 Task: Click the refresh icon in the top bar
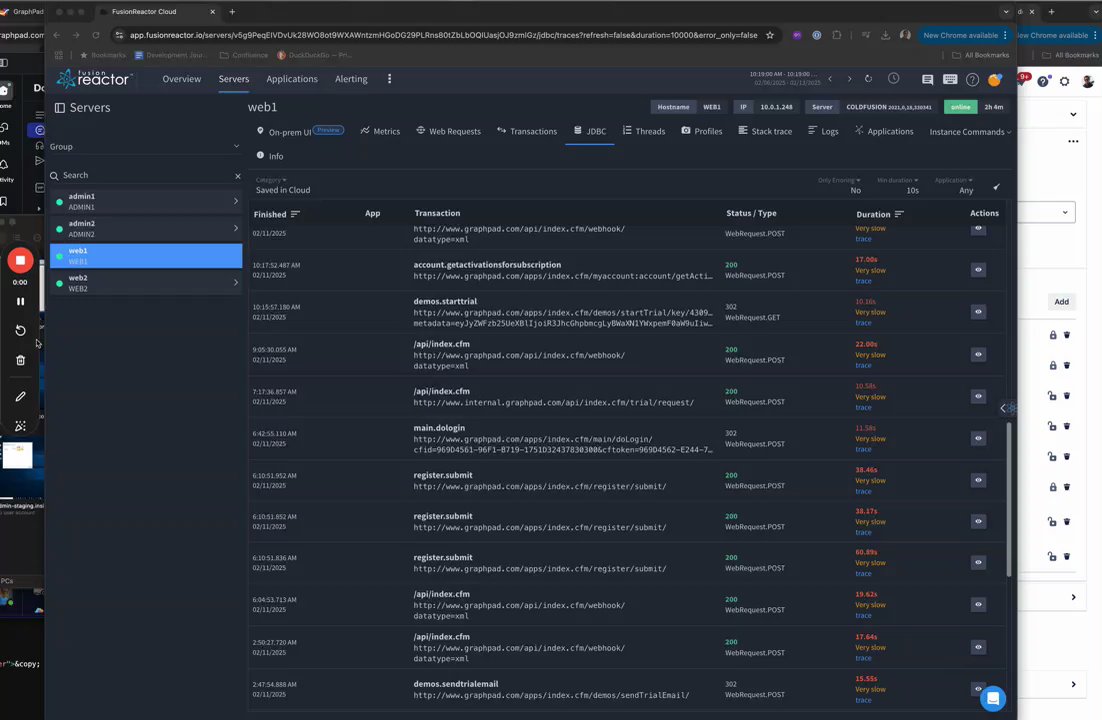(x=868, y=79)
